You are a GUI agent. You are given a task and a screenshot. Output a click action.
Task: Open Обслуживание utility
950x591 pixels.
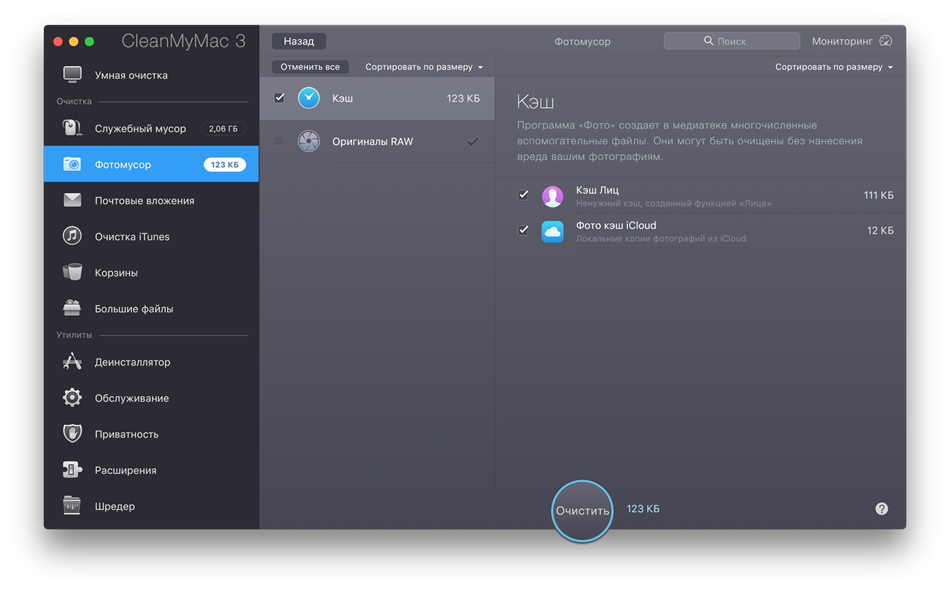pyautogui.click(x=151, y=398)
